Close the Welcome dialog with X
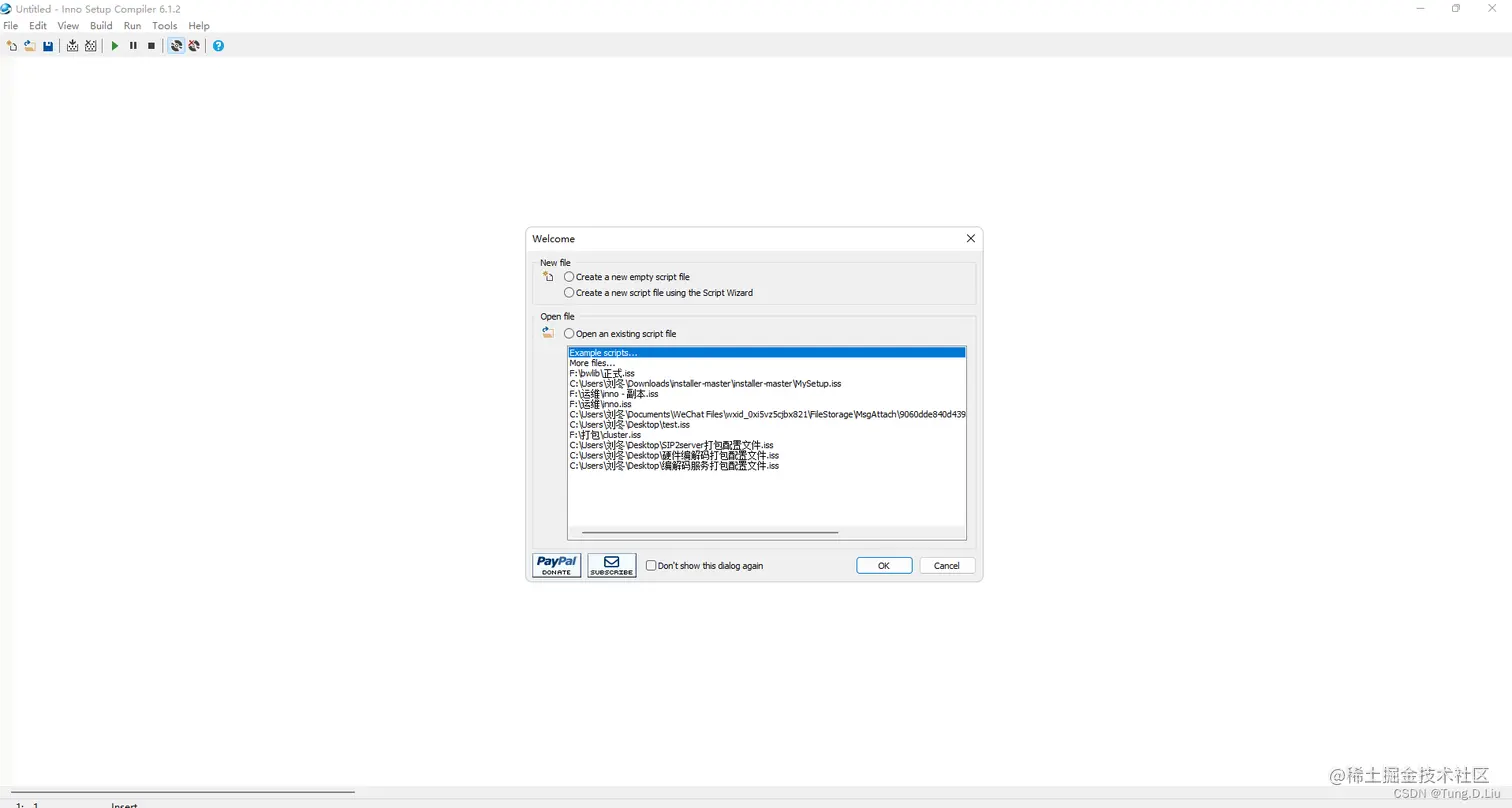 point(970,239)
